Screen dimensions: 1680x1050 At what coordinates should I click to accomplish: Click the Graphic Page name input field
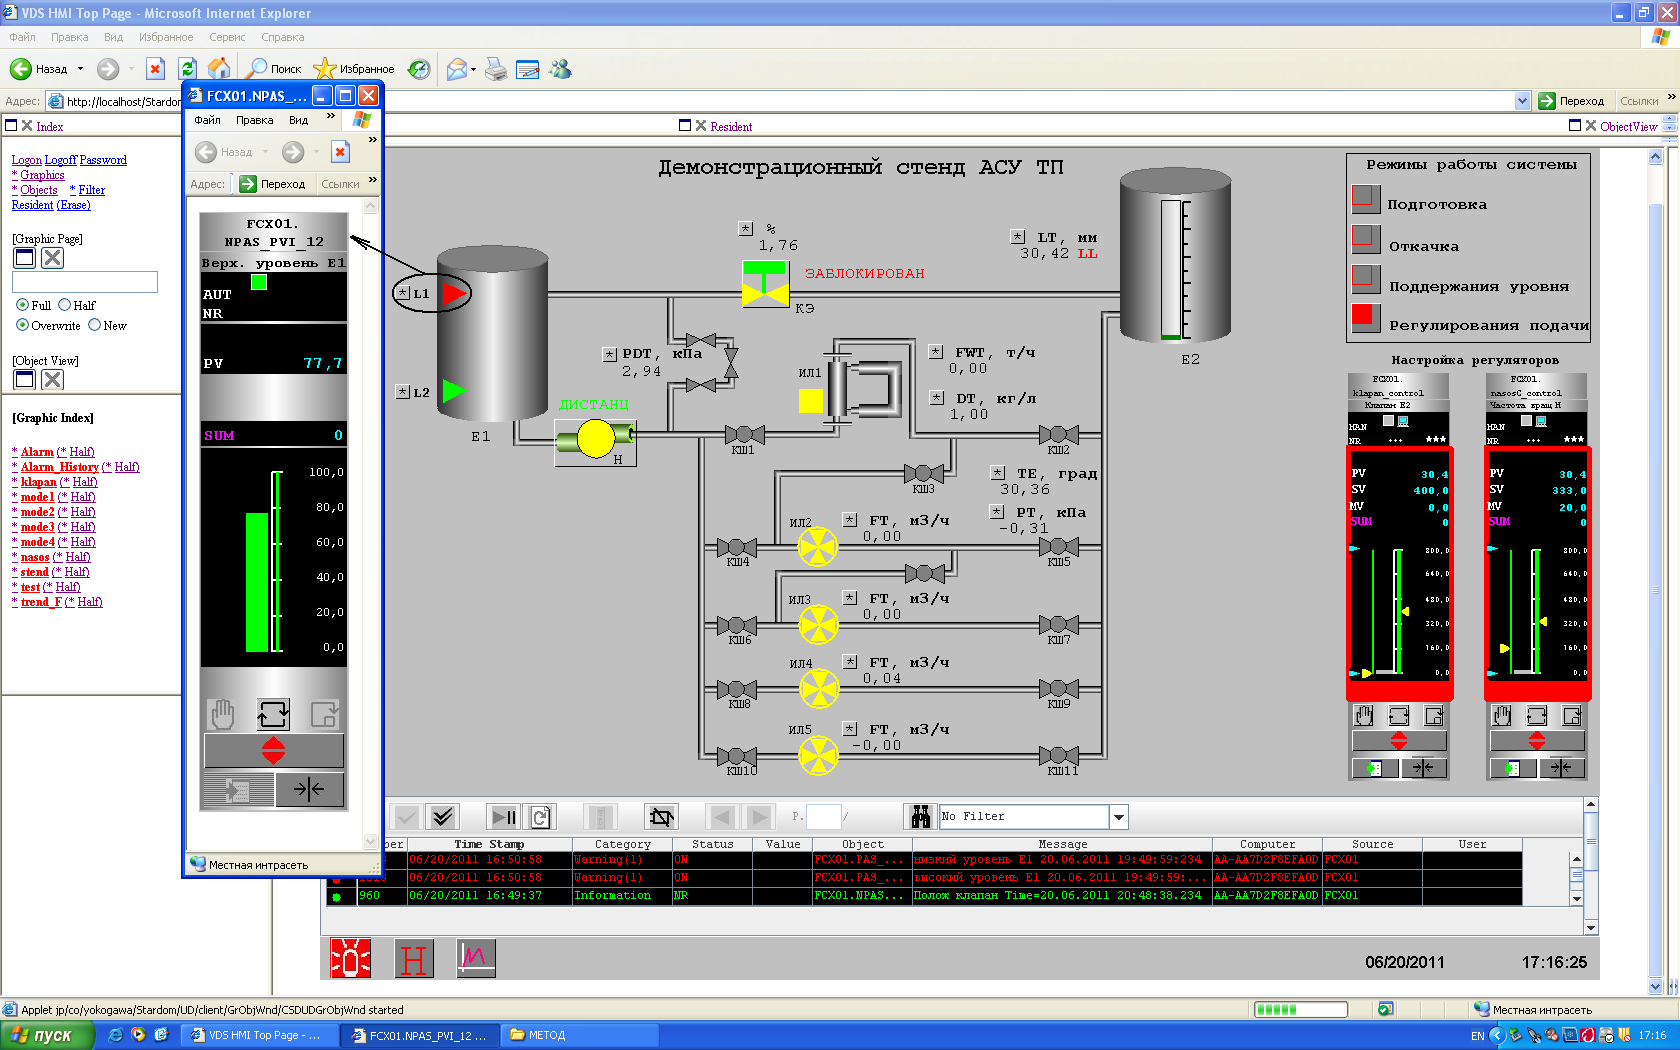pos(85,282)
